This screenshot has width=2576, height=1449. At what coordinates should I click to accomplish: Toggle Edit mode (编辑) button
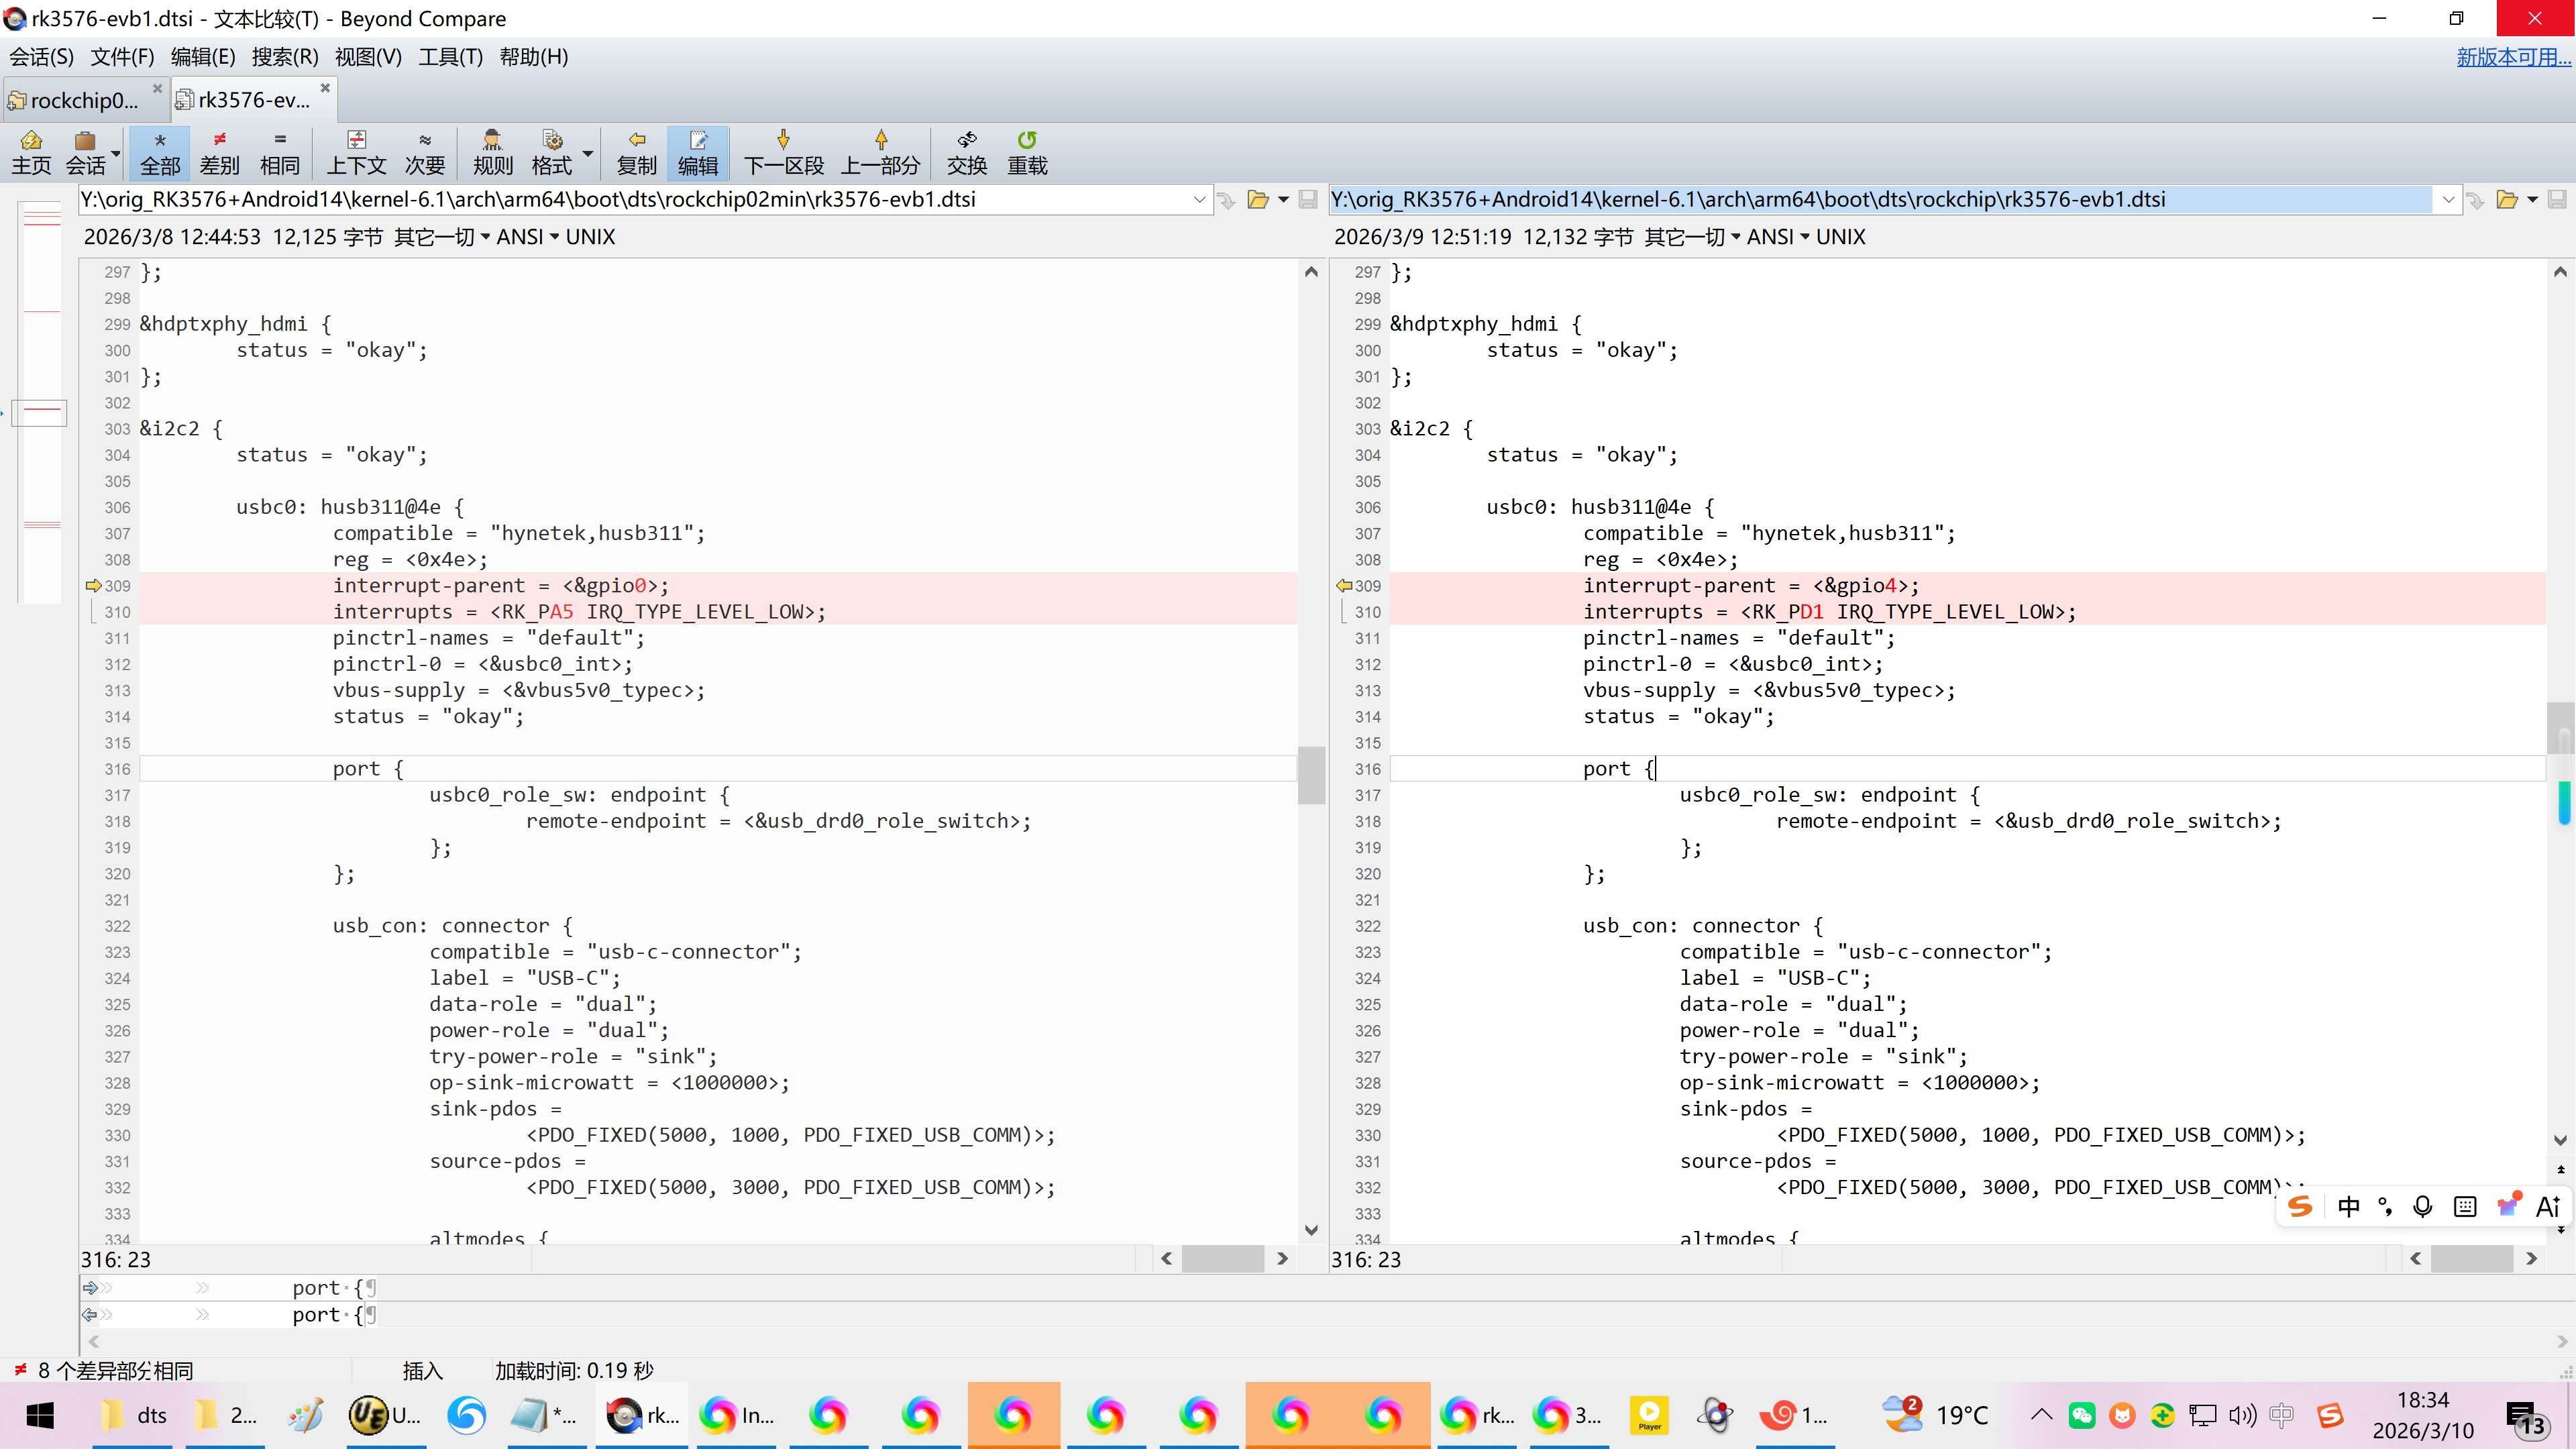point(697,152)
